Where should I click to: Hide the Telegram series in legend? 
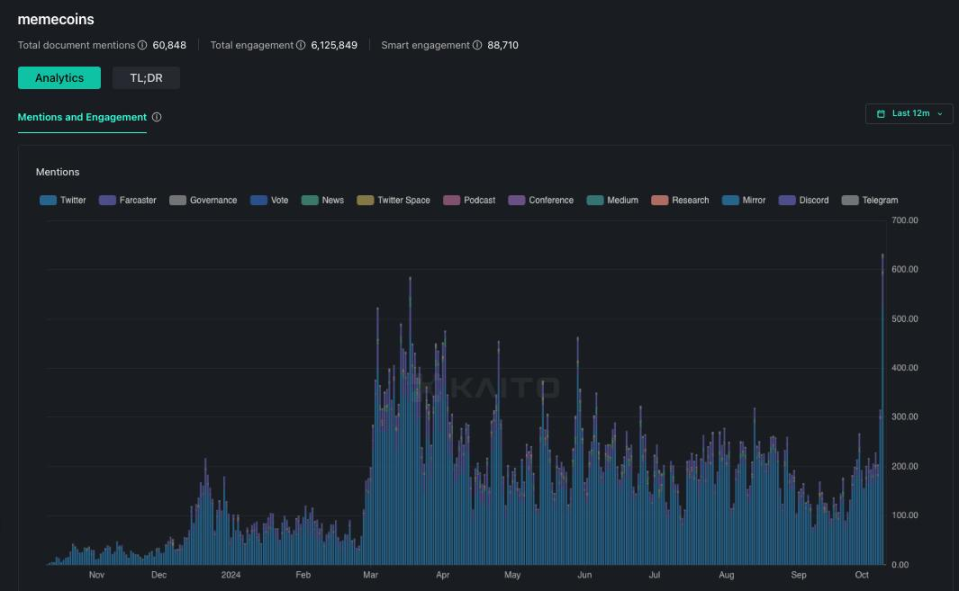tap(870, 200)
